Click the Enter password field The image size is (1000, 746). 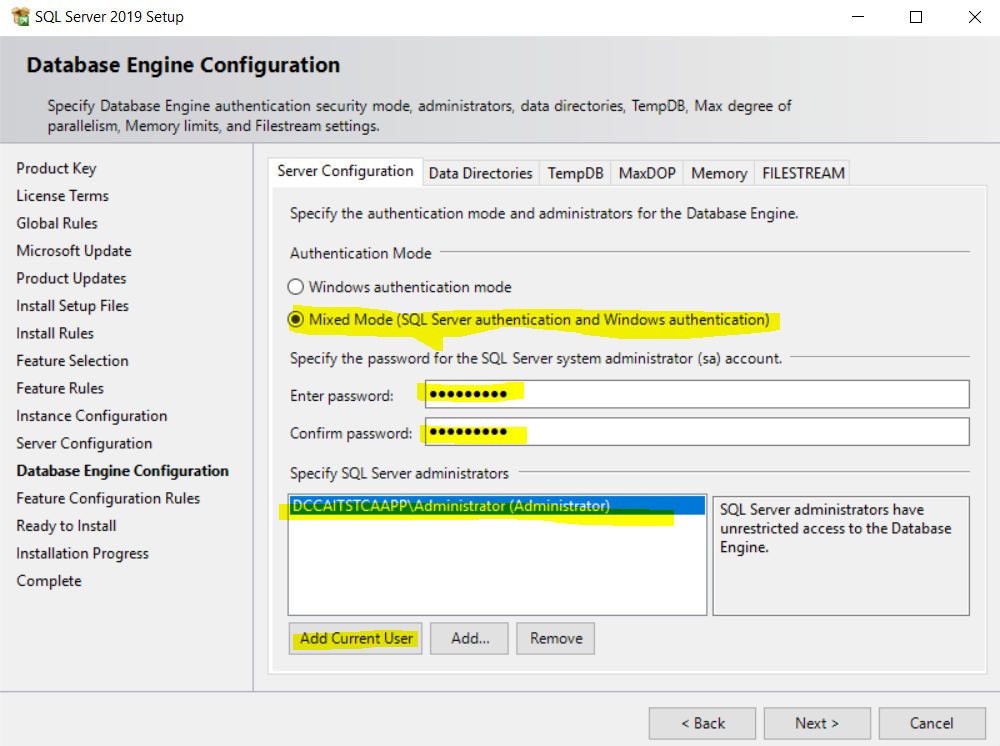point(696,394)
